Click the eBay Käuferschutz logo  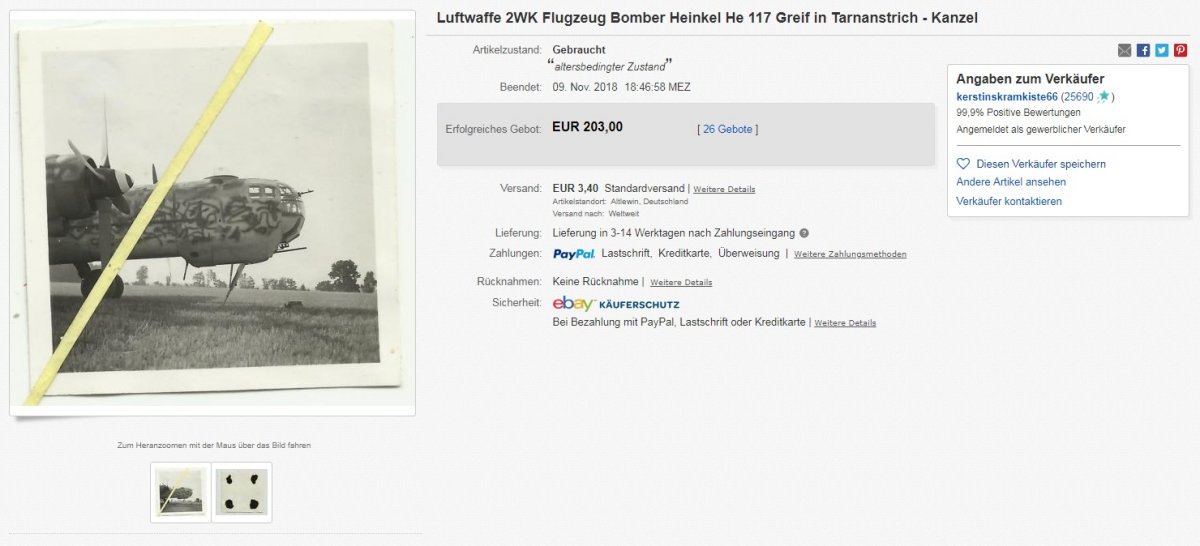click(616, 304)
